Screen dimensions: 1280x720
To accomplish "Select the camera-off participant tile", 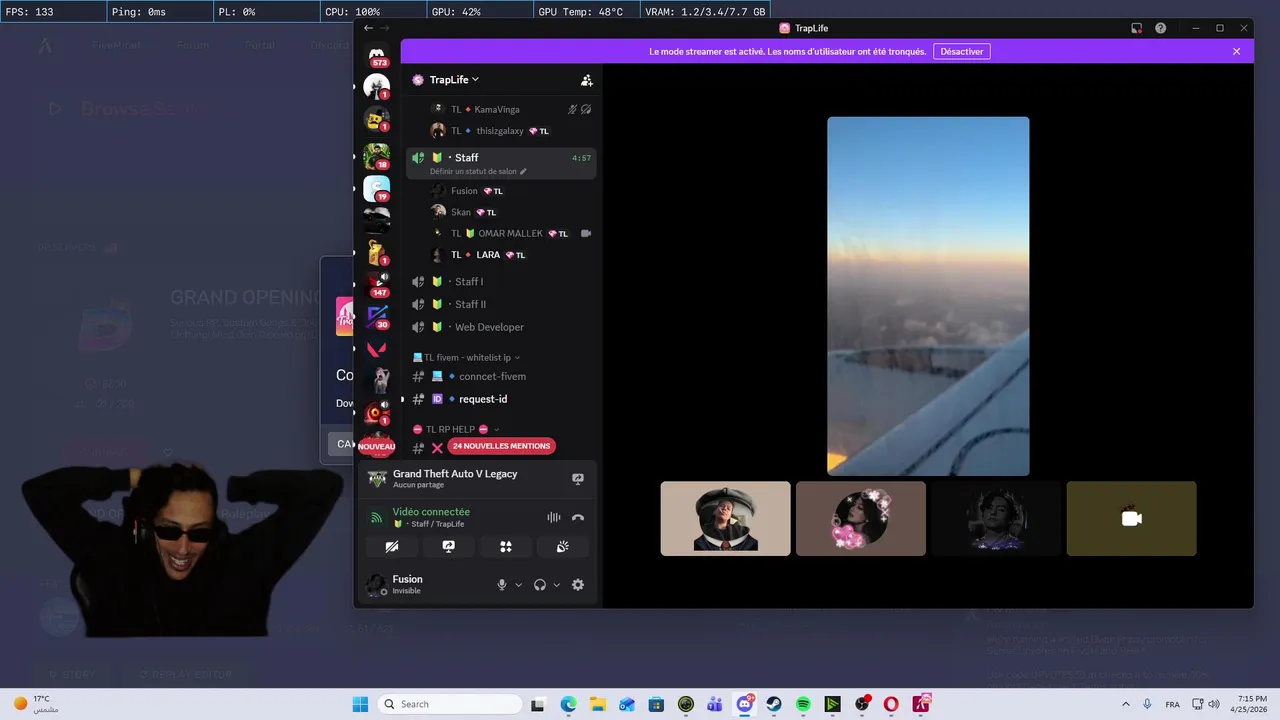I will (1131, 518).
